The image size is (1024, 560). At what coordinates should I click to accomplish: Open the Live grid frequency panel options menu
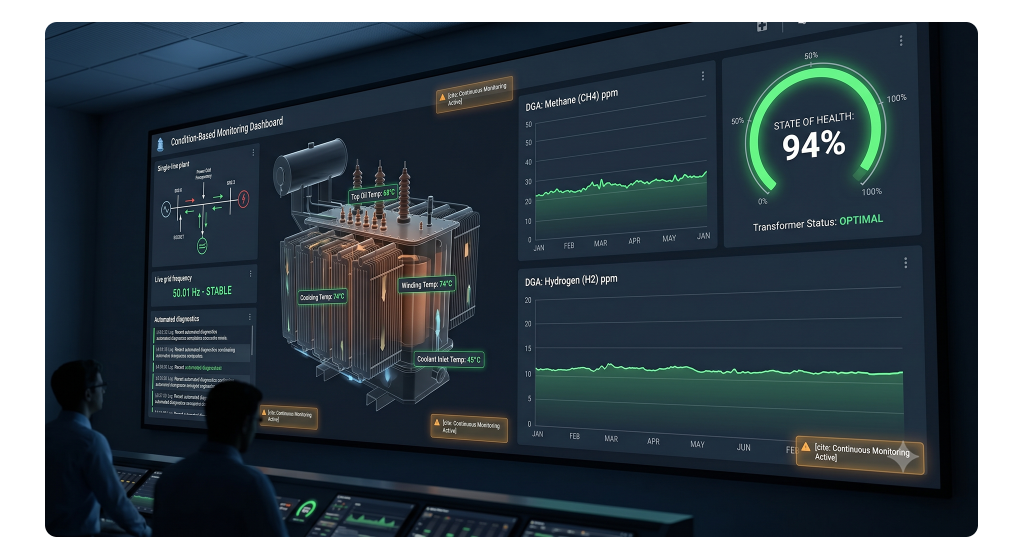point(250,274)
